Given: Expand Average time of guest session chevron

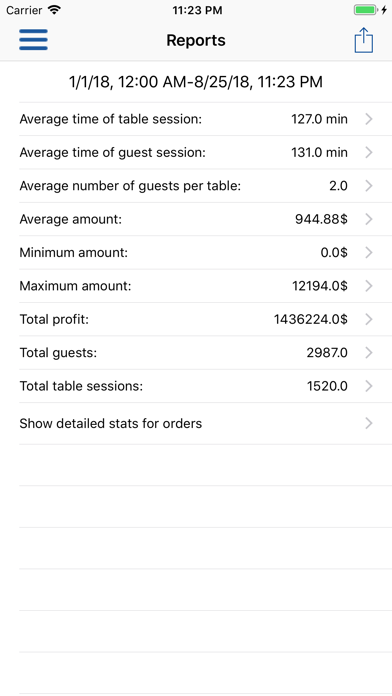Looking at the screenshot, I should coord(368,152).
